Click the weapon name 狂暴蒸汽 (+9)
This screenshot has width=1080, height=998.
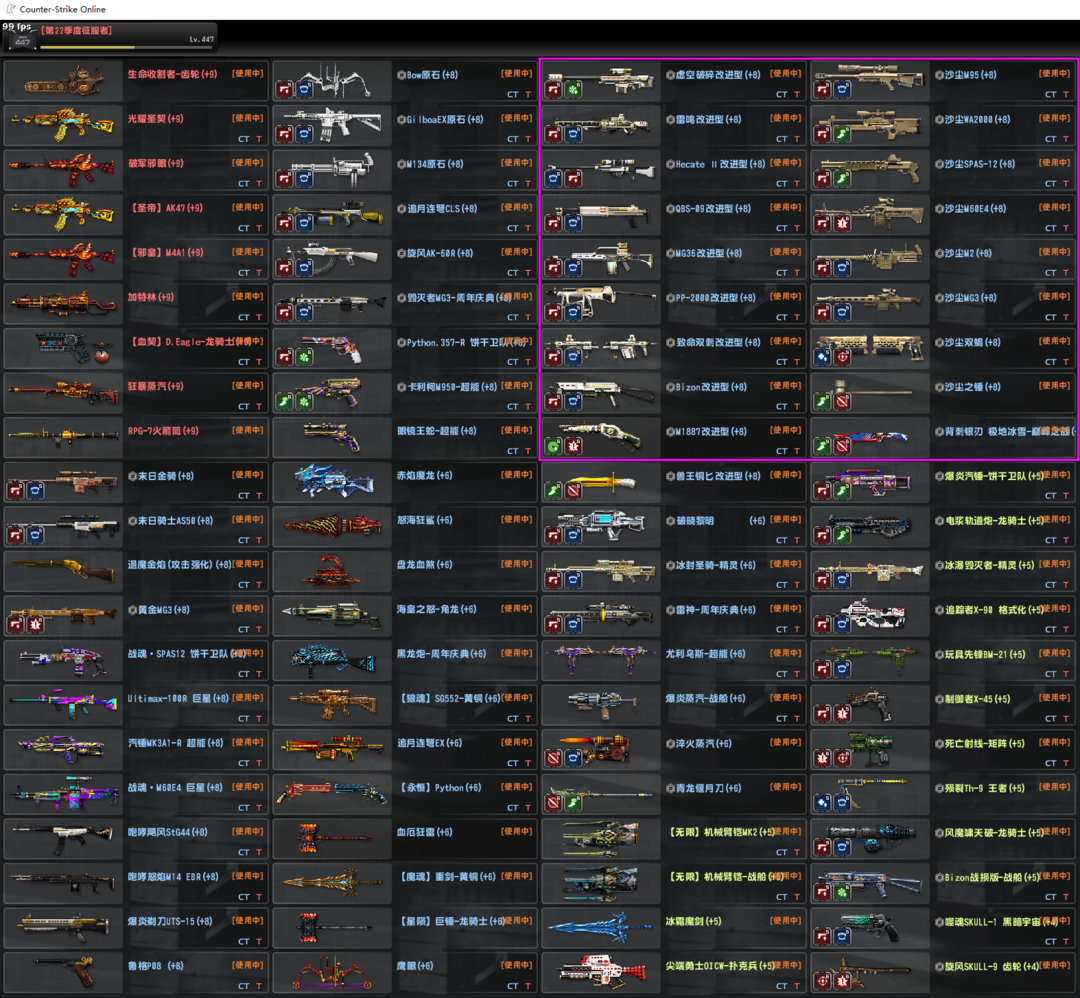[x=156, y=386]
